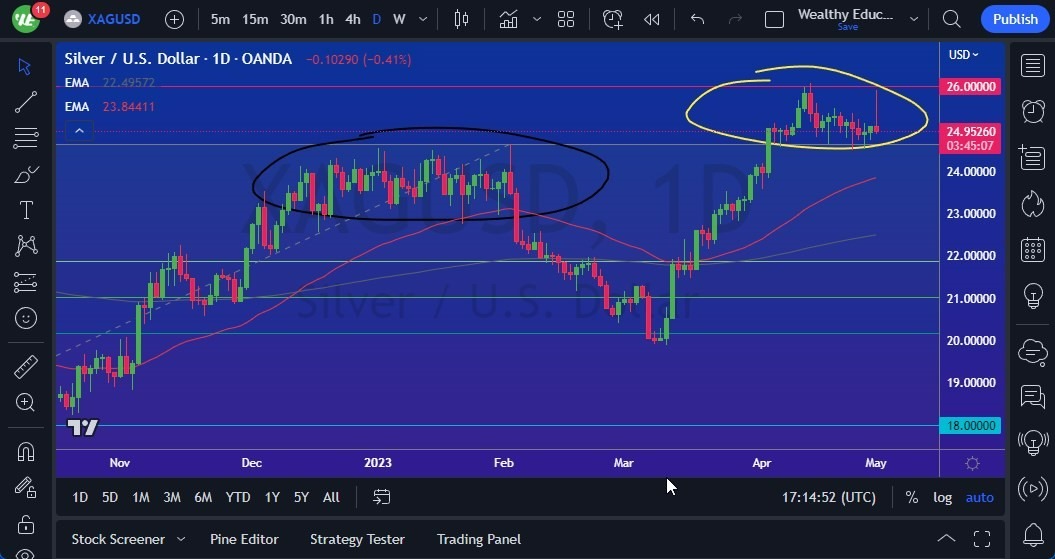Open the private chats panel
This screenshot has height=559, width=1055.
tap(1032, 397)
